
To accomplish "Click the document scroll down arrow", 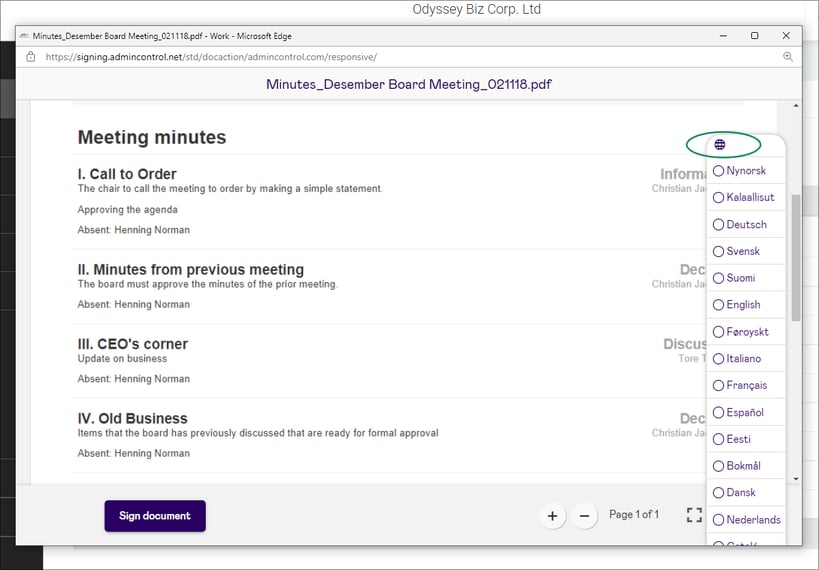I will 795,479.
